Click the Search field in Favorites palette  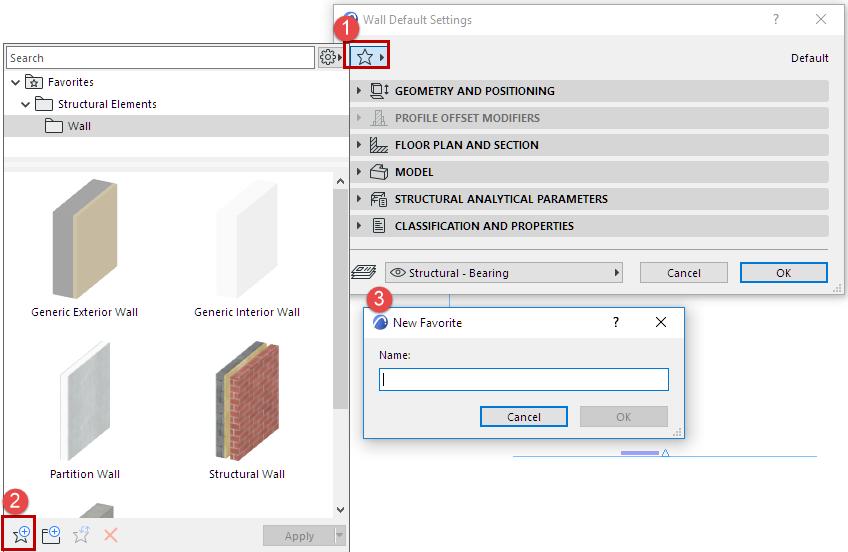click(160, 57)
